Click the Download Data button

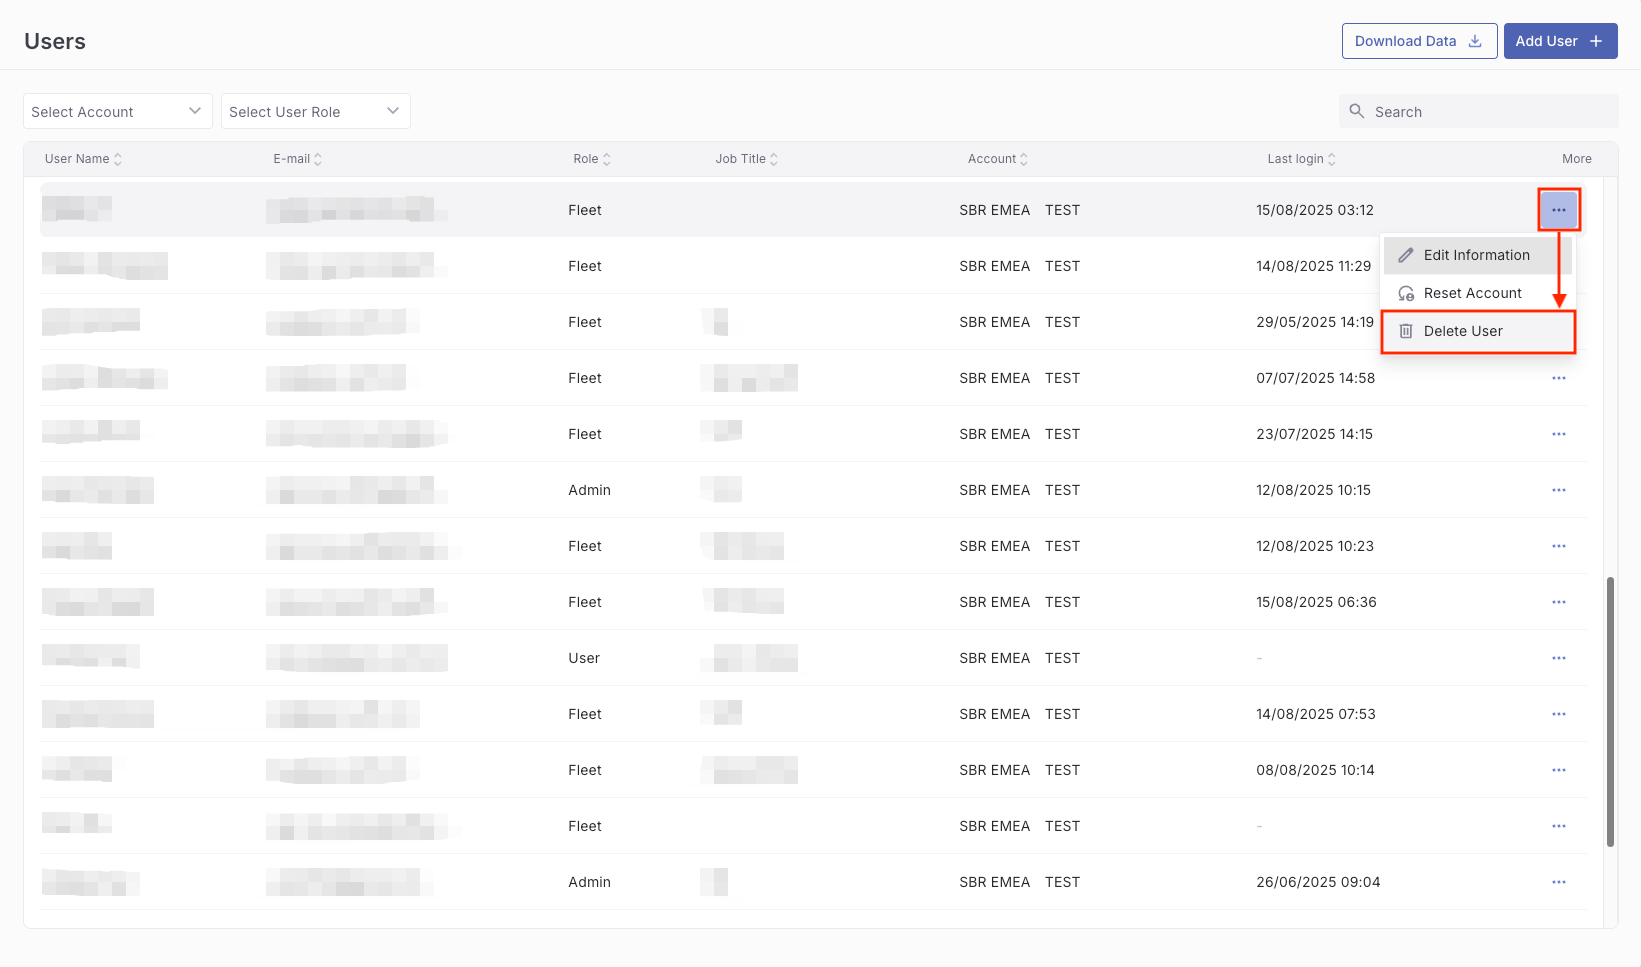click(1420, 41)
